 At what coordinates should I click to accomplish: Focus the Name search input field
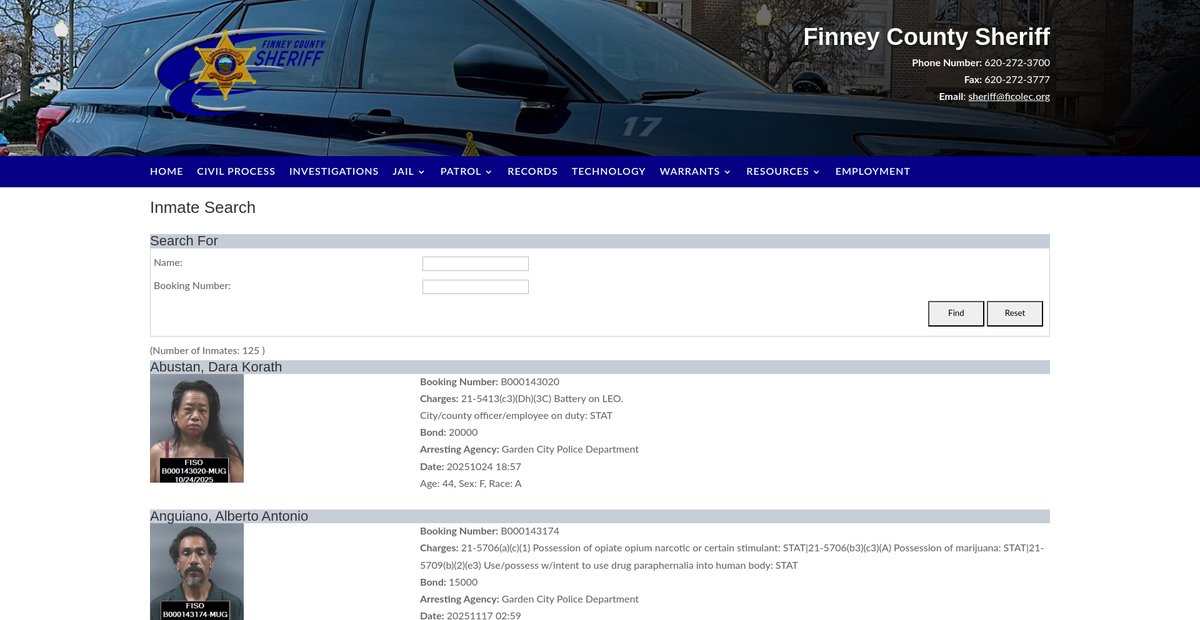[475, 264]
